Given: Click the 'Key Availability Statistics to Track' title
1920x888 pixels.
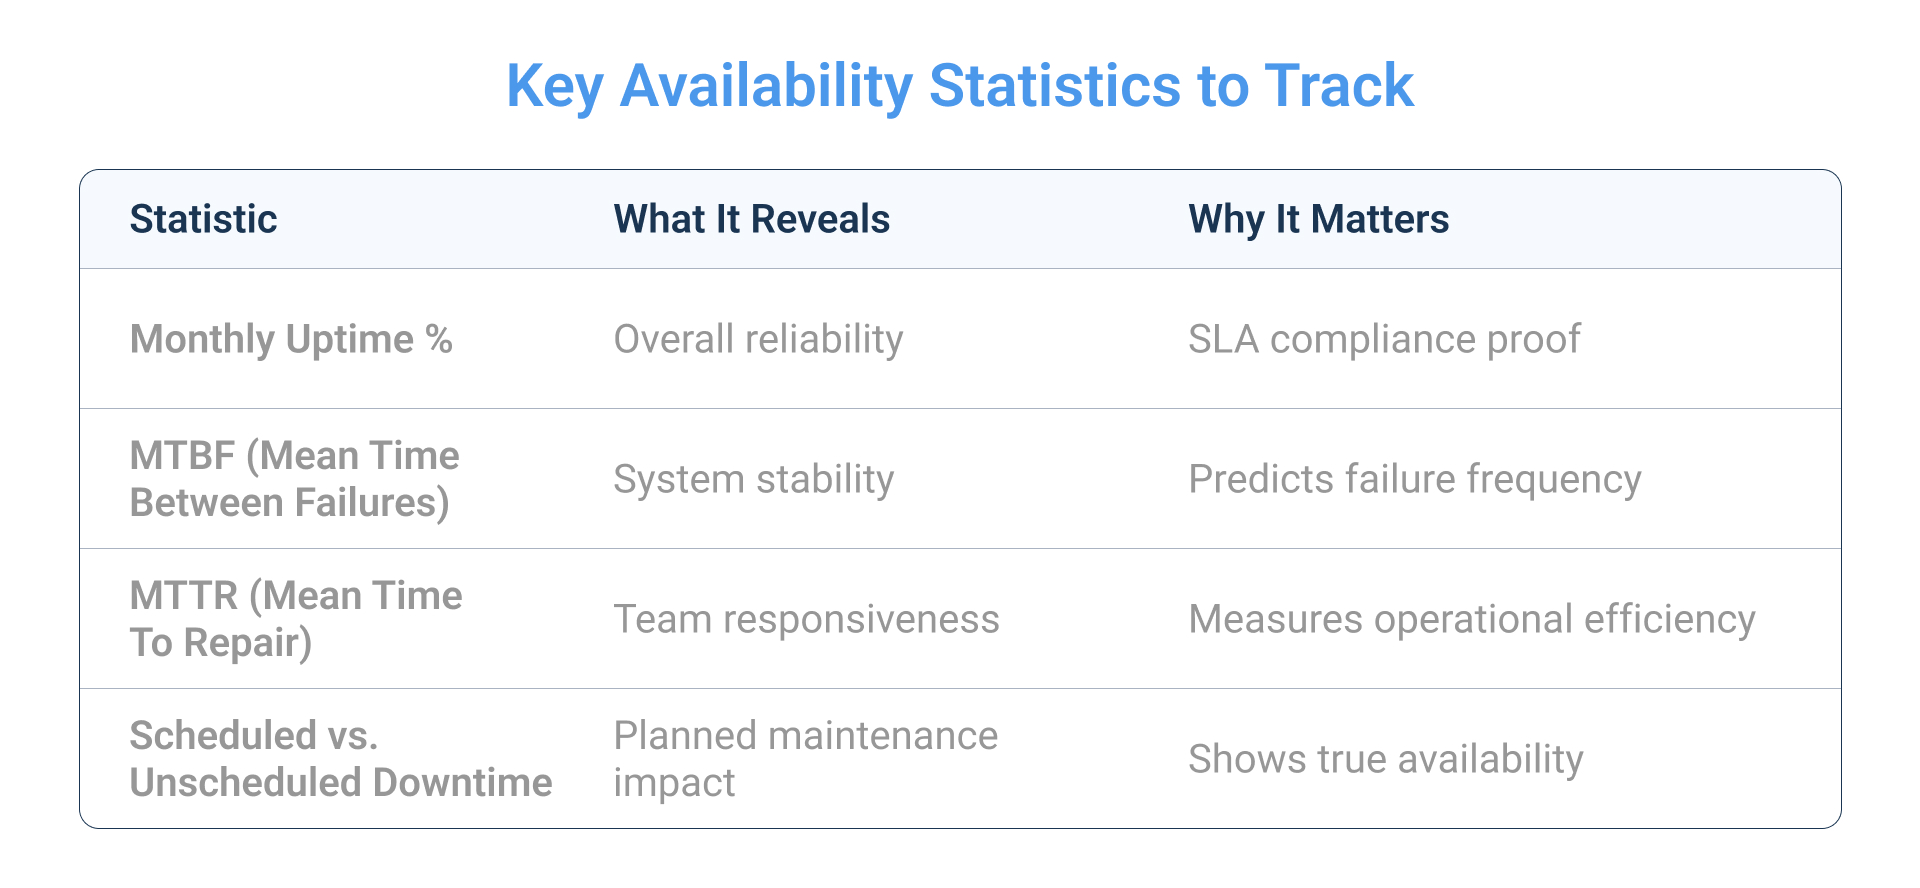Looking at the screenshot, I should pyautogui.click(x=959, y=86).
